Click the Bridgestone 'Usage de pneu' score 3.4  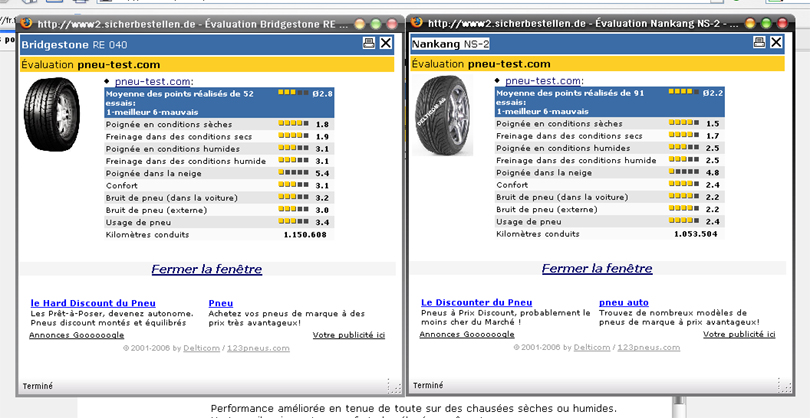pyautogui.click(x=322, y=223)
